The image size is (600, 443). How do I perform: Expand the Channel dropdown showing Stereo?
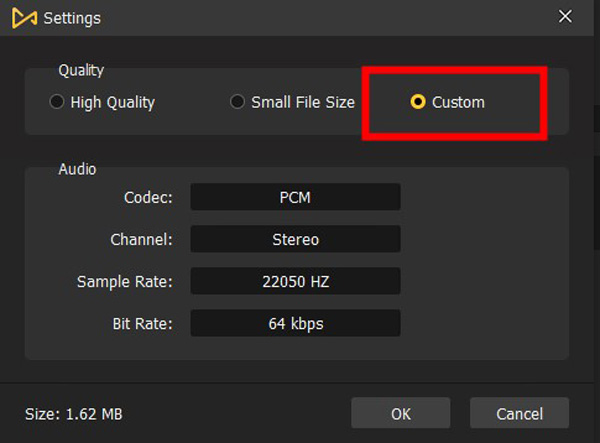[295, 239]
